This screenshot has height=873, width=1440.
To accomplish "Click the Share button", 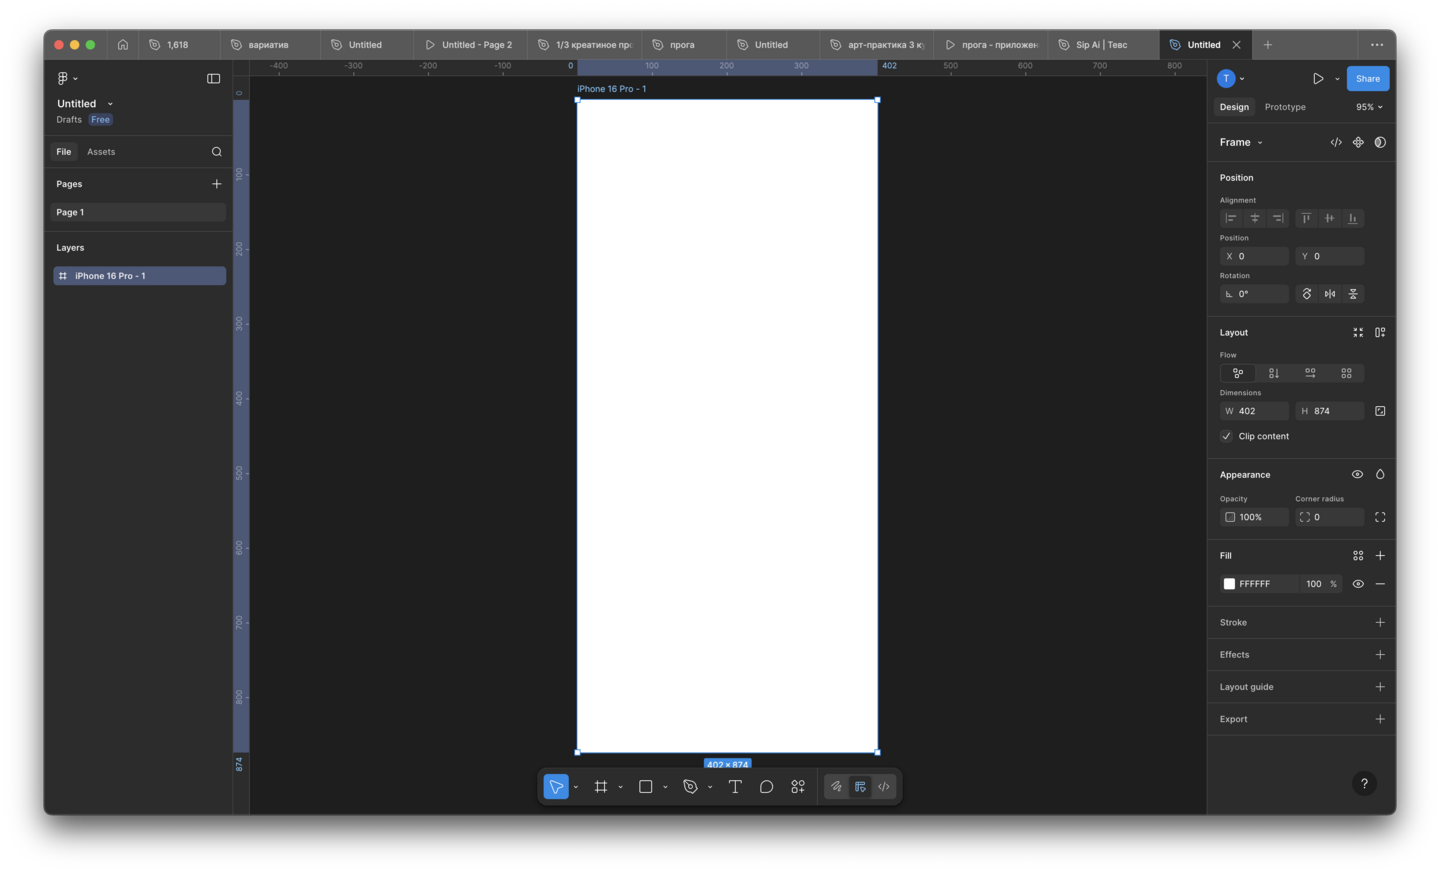I will [1368, 79].
